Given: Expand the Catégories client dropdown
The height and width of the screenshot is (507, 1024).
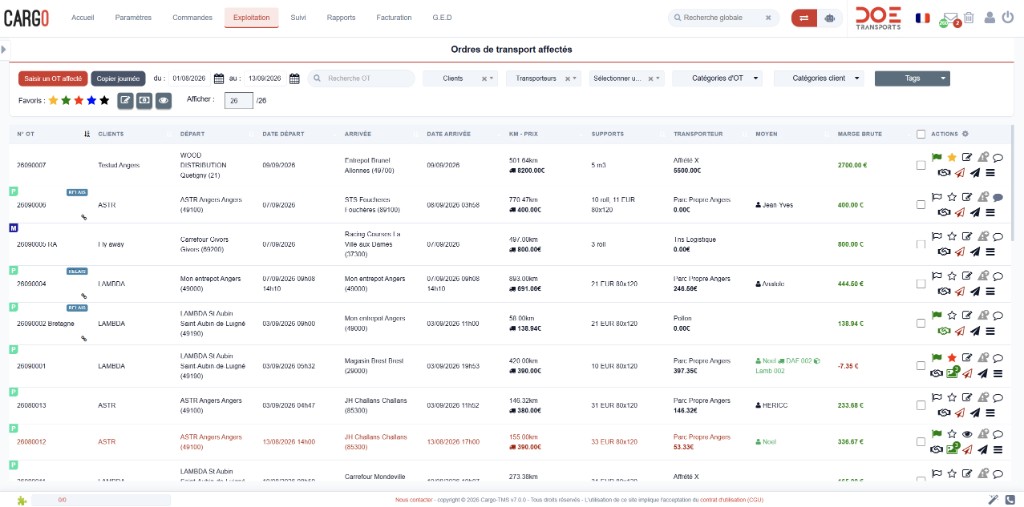Looking at the screenshot, I should coord(819,78).
